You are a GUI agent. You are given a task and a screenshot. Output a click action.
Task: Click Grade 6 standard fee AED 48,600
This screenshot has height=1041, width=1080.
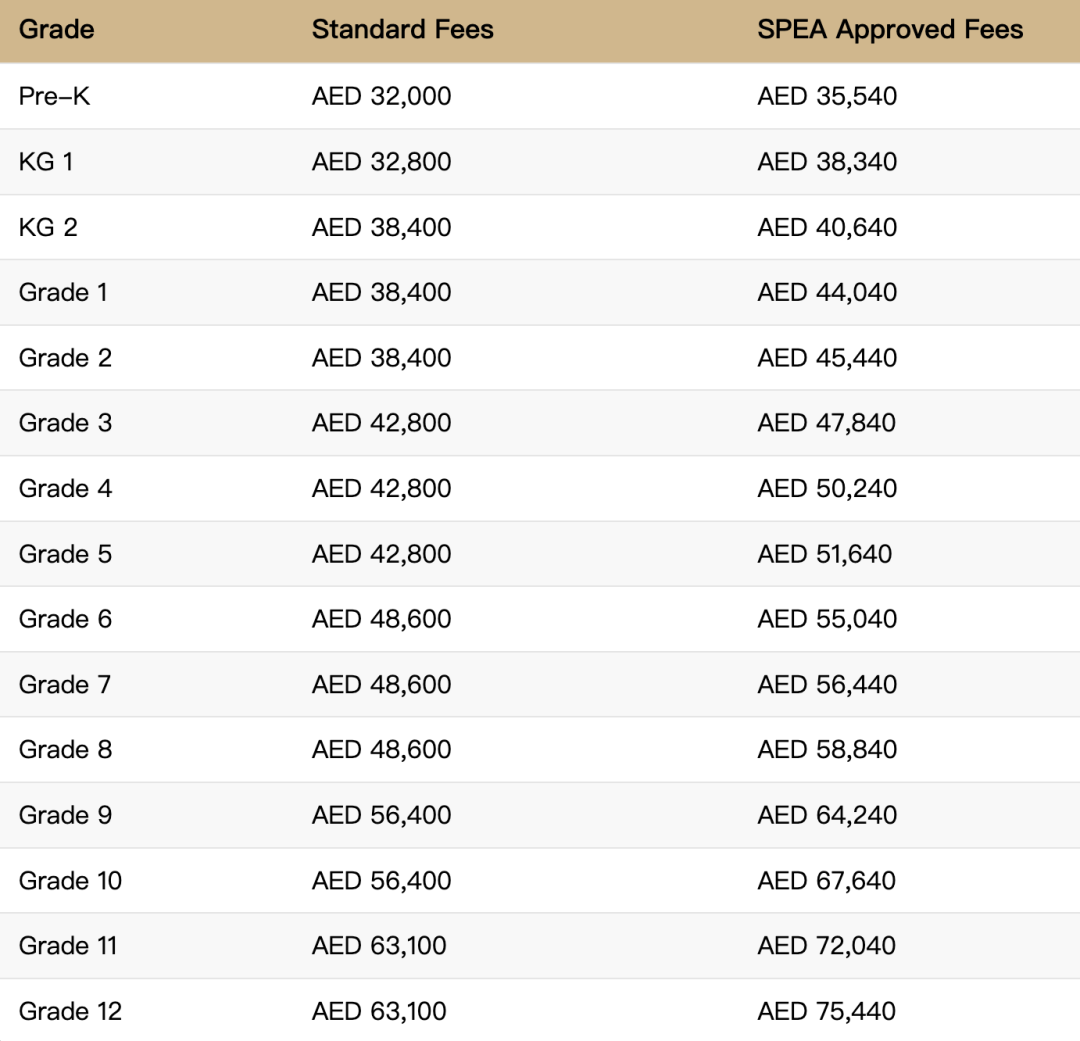click(x=382, y=619)
